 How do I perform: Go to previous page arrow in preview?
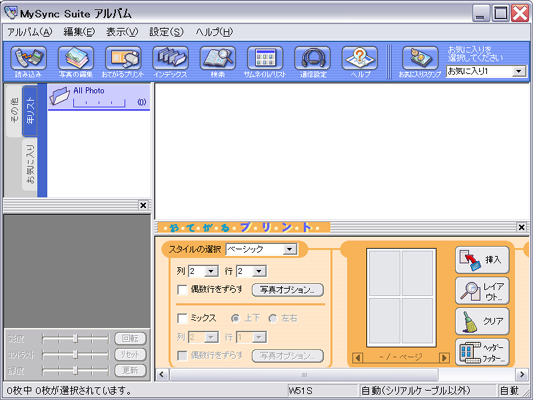[357, 358]
